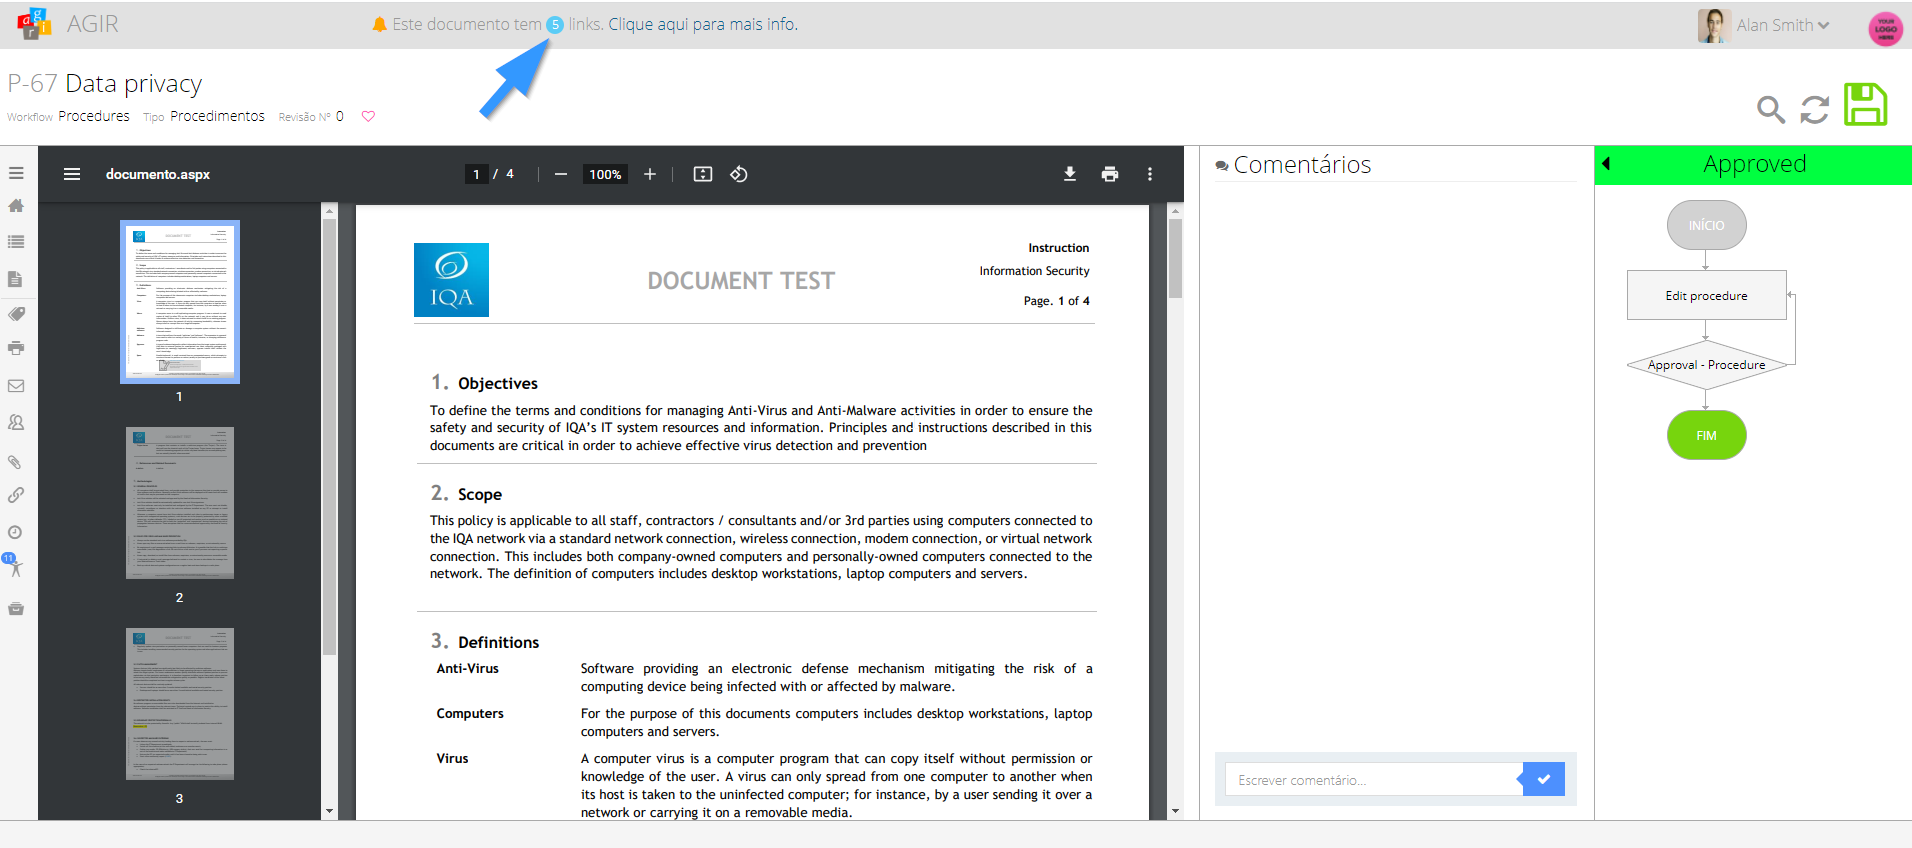Open Alan Smith user dropdown

click(x=1782, y=25)
